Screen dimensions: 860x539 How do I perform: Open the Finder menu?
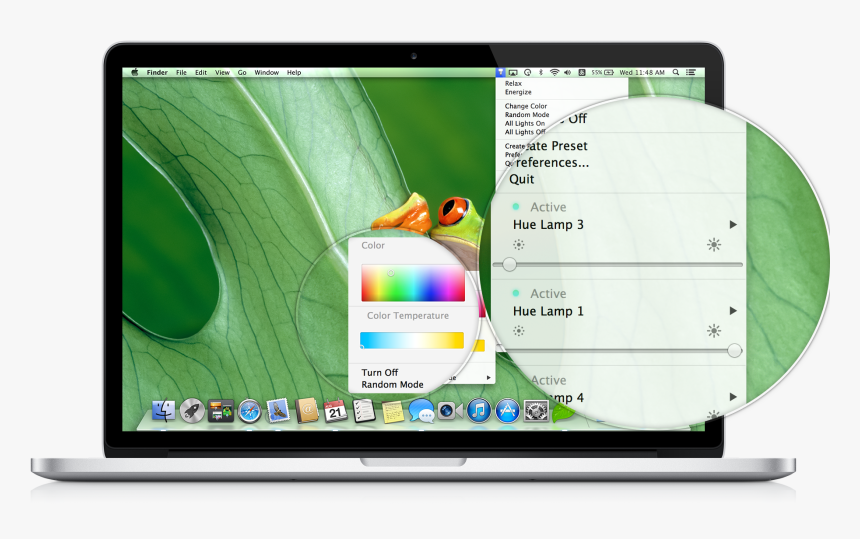pos(157,72)
